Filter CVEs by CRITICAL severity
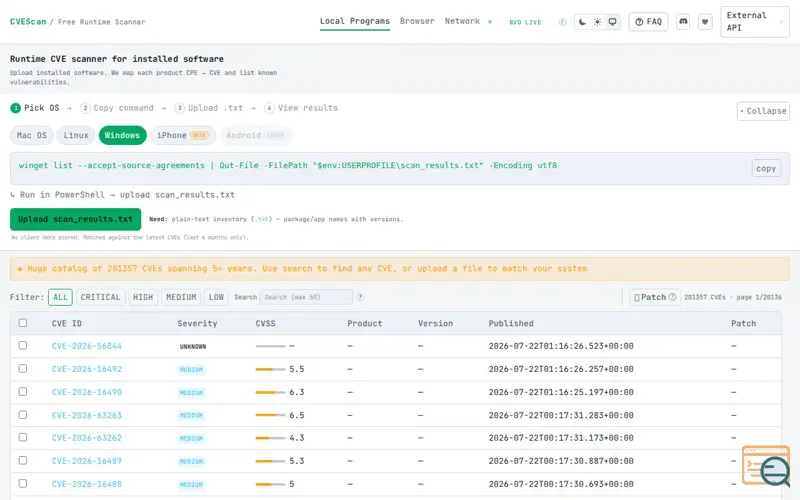The height and width of the screenshot is (500, 800). [x=101, y=297]
